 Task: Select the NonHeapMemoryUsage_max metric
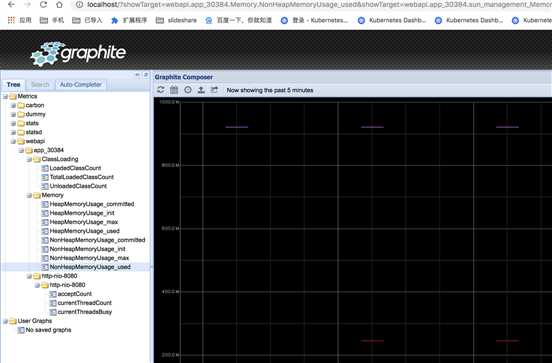pos(89,258)
